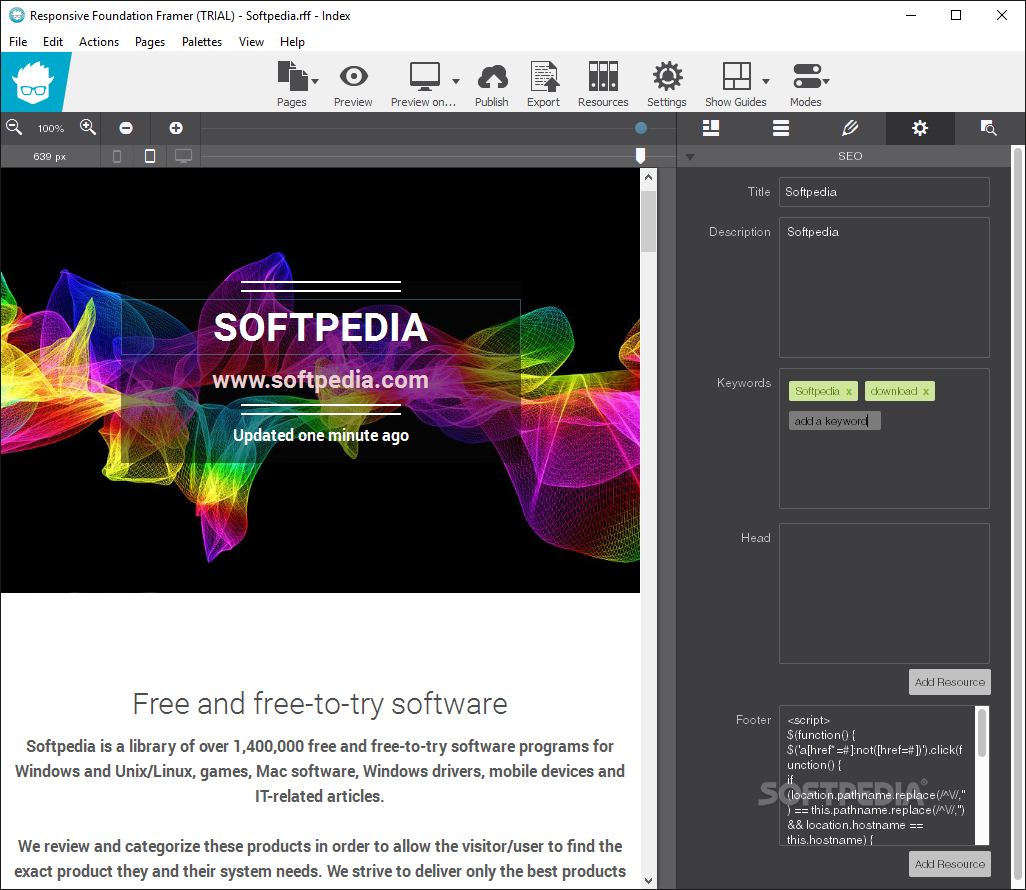Image resolution: width=1026 pixels, height=890 pixels.
Task: Switch to the layout blocks panel tab
Action: [711, 128]
